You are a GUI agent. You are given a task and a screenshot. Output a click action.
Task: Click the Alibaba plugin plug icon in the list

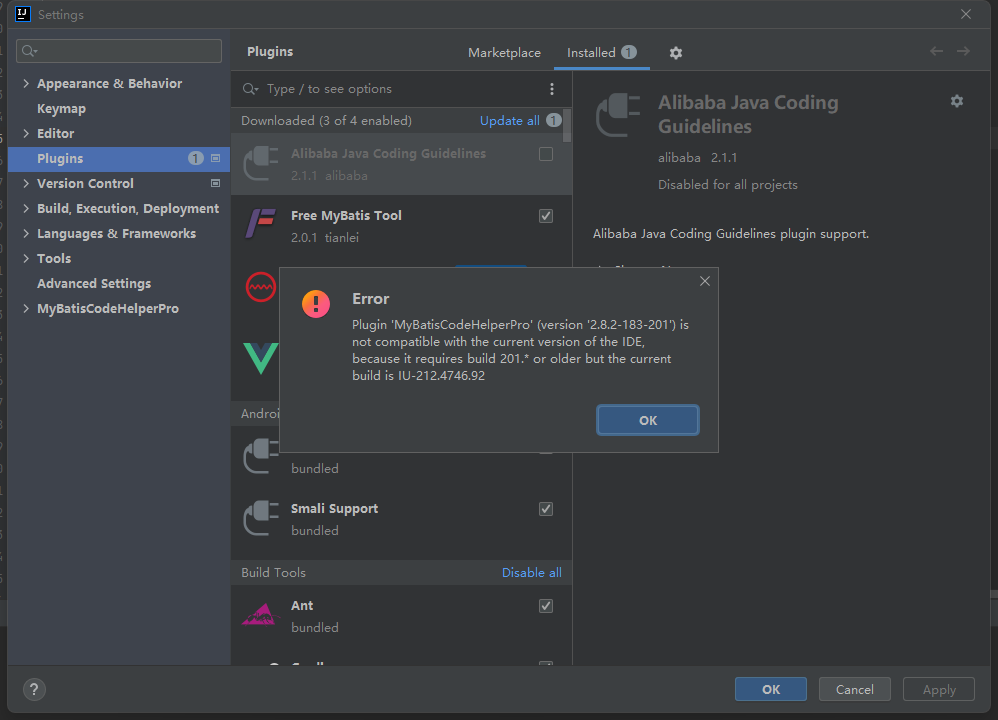pyautogui.click(x=261, y=164)
